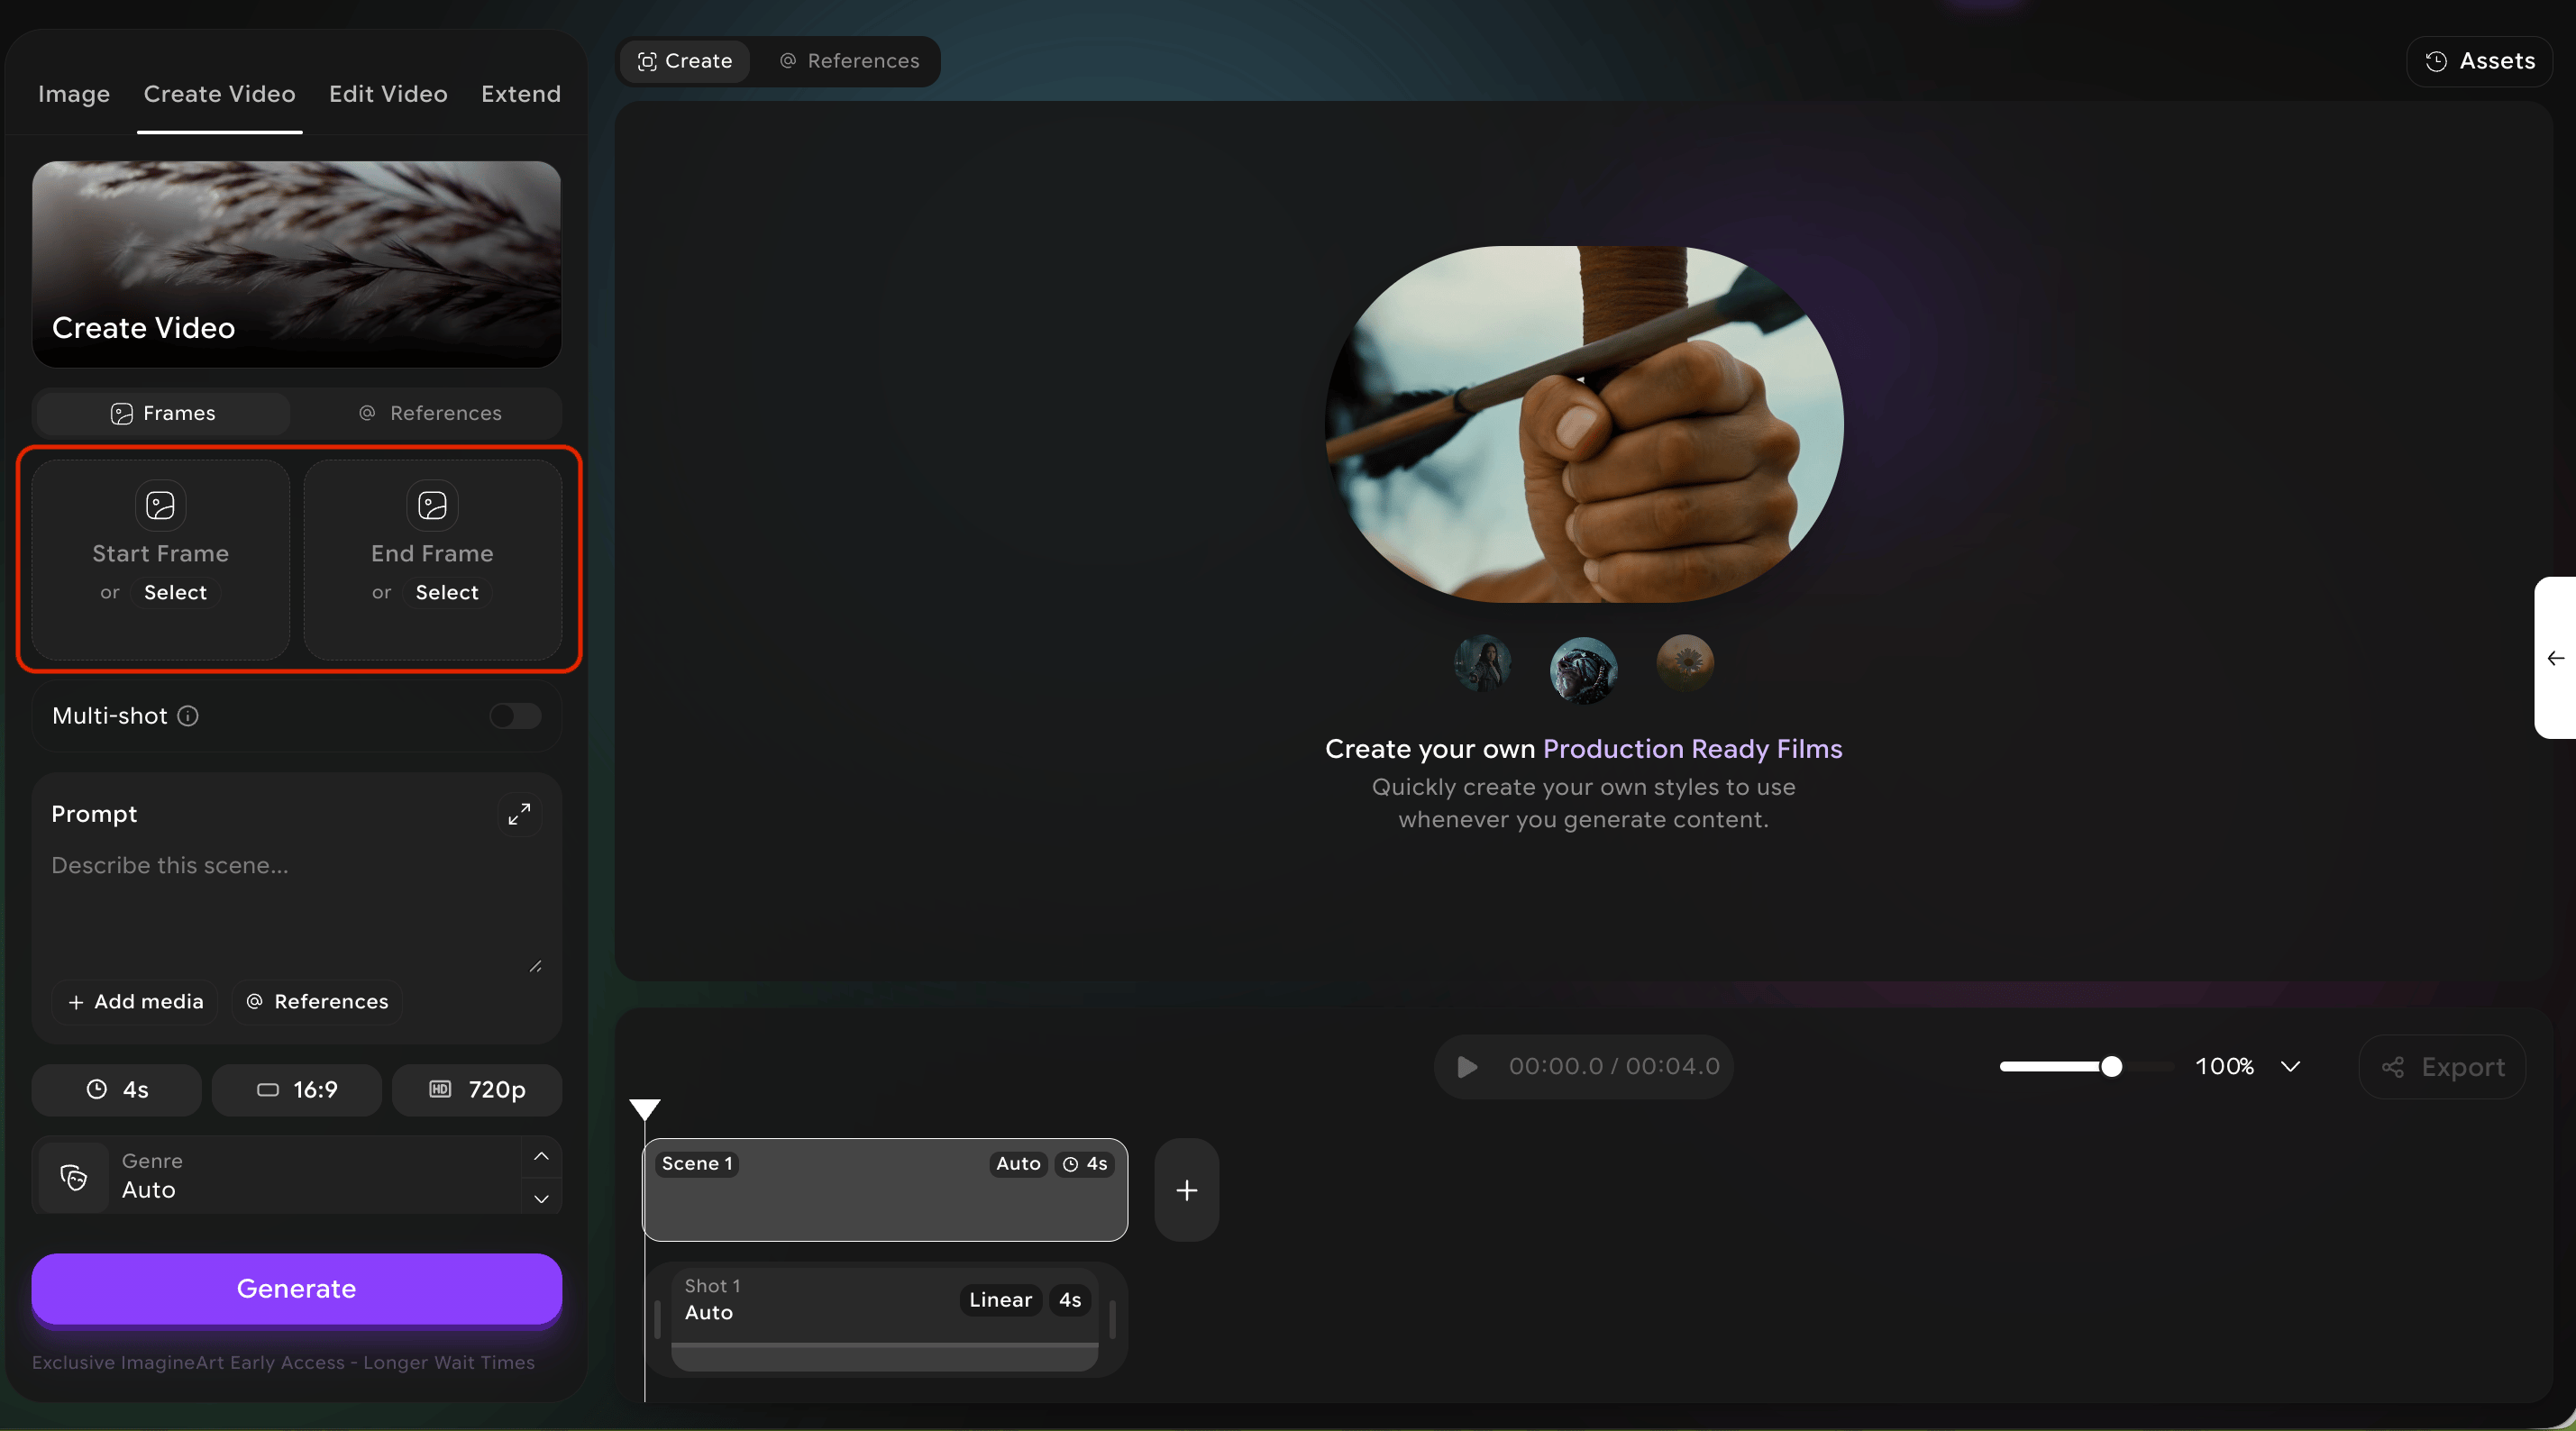Click the prompt box resize grip
This screenshot has height=1431, width=2576.
coord(536,966)
